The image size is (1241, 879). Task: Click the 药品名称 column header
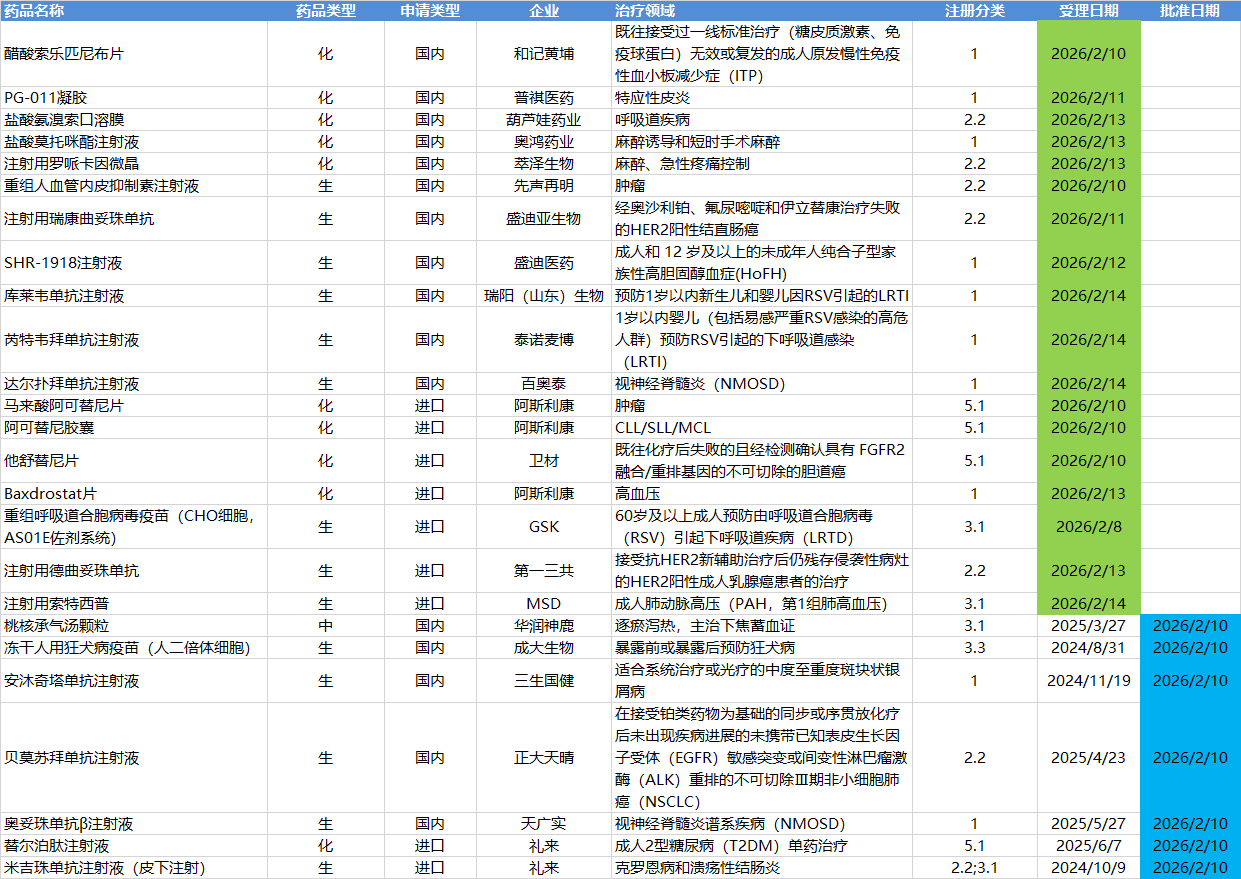(x=35, y=11)
